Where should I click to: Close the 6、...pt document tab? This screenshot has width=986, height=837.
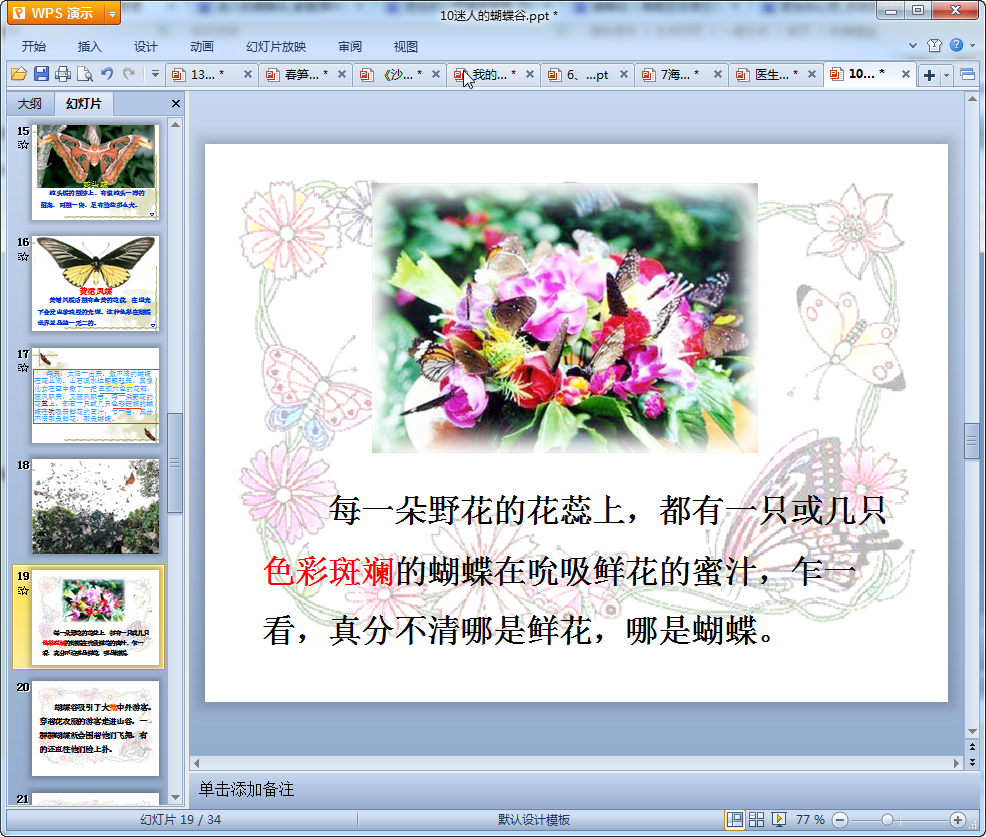click(x=623, y=74)
